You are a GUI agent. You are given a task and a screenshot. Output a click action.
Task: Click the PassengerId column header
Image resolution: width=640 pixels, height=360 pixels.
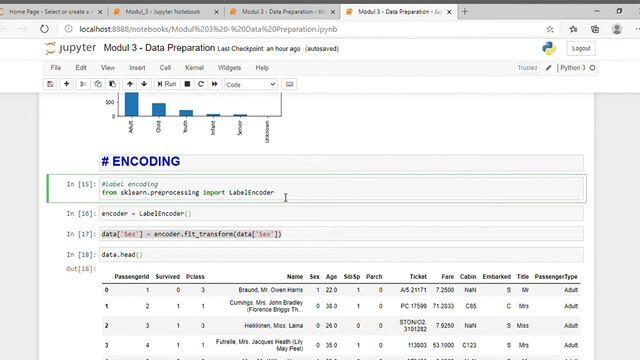pyautogui.click(x=131, y=277)
